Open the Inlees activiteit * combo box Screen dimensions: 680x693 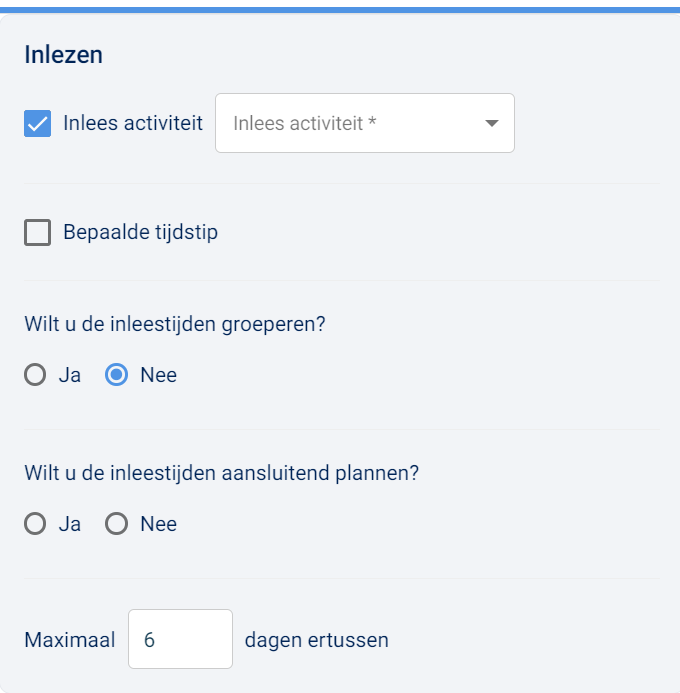coord(365,123)
